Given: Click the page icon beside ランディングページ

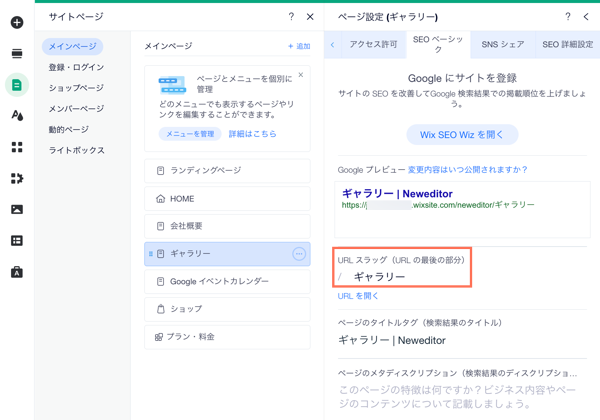Looking at the screenshot, I should point(161,171).
